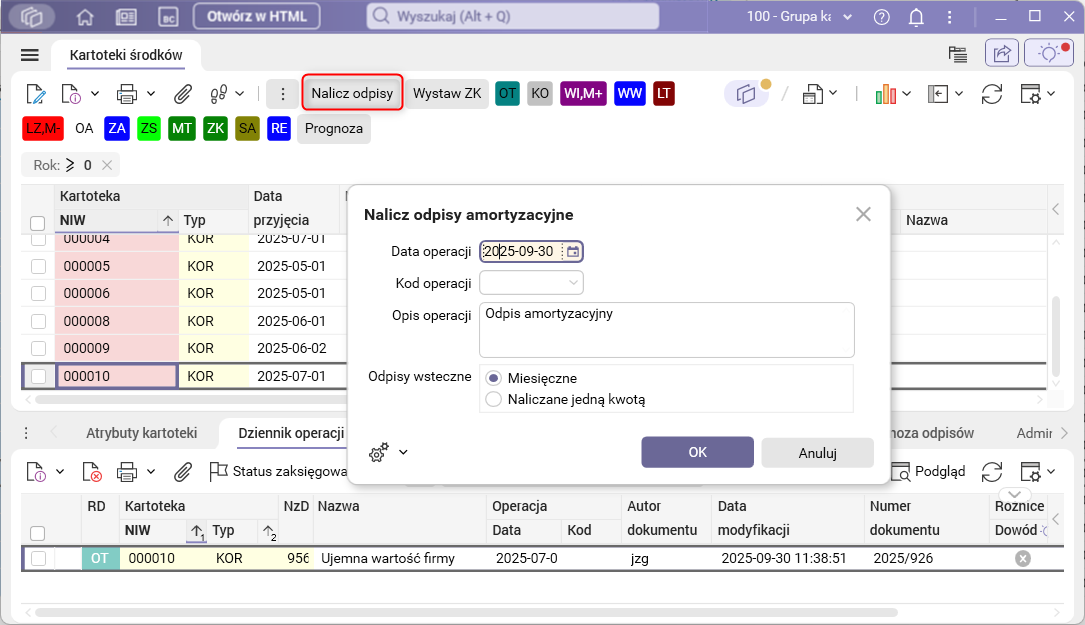Delete document icon in journal toolbar
1085x625 pixels.
tap(92, 472)
